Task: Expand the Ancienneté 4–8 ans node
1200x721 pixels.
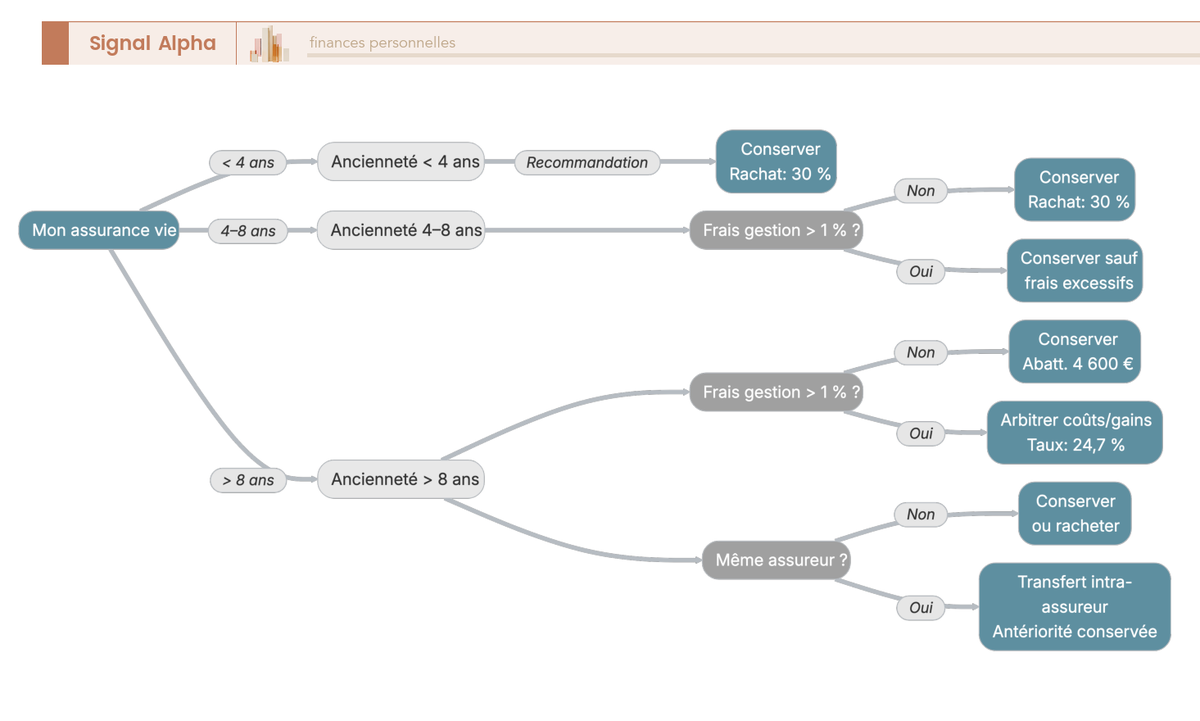Action: click(401, 231)
